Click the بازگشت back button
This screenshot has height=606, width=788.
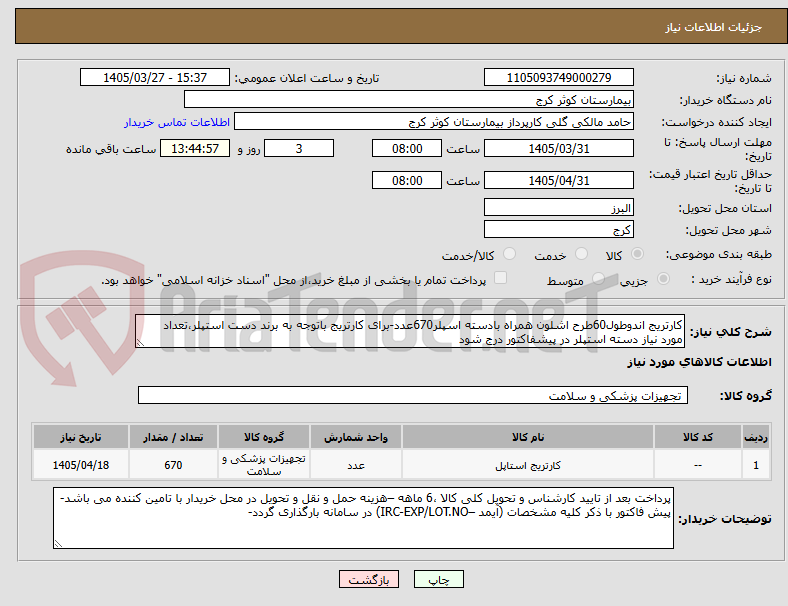369,579
